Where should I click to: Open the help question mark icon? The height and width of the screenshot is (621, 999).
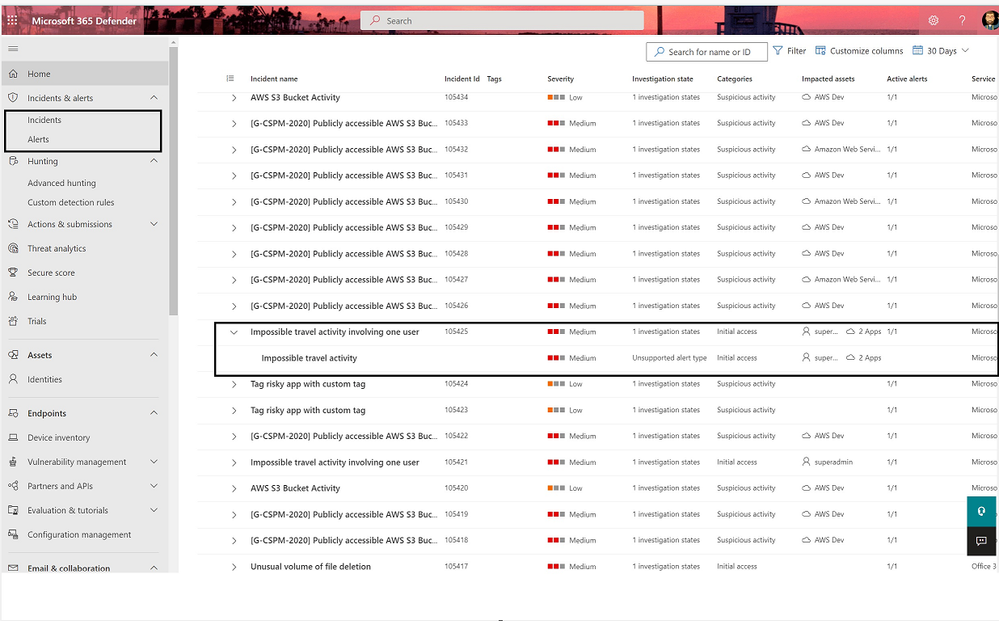pyautogui.click(x=962, y=20)
